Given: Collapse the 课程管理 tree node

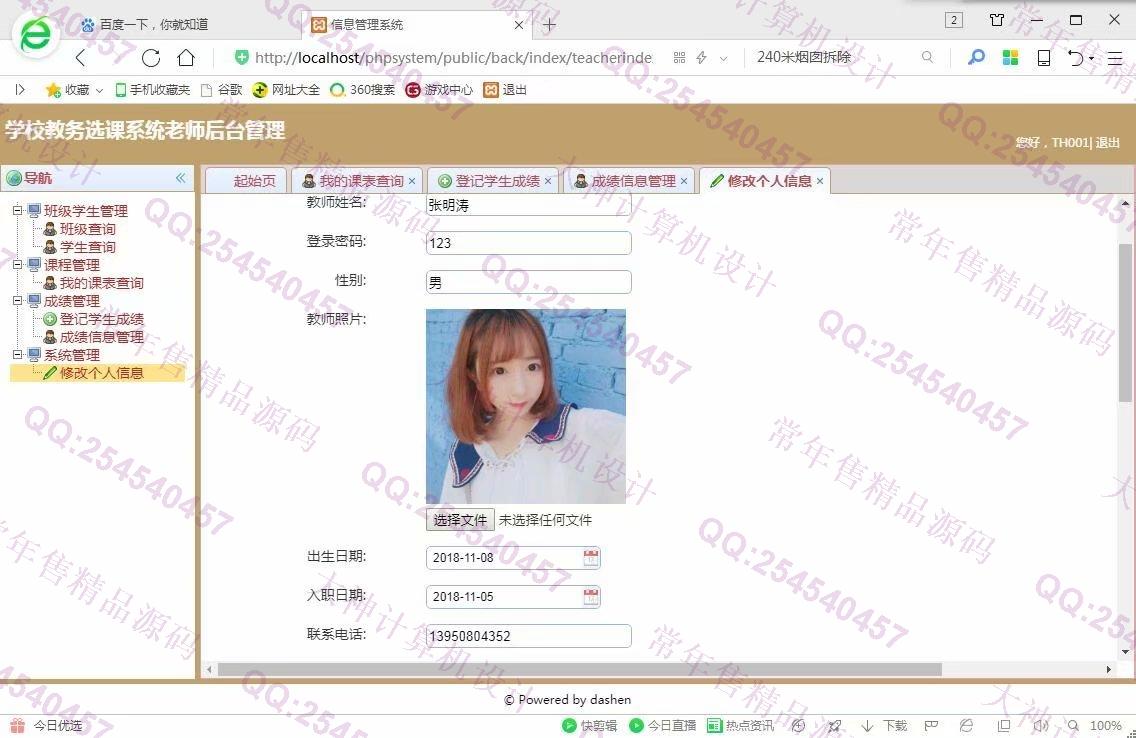Looking at the screenshot, I should tap(17, 265).
